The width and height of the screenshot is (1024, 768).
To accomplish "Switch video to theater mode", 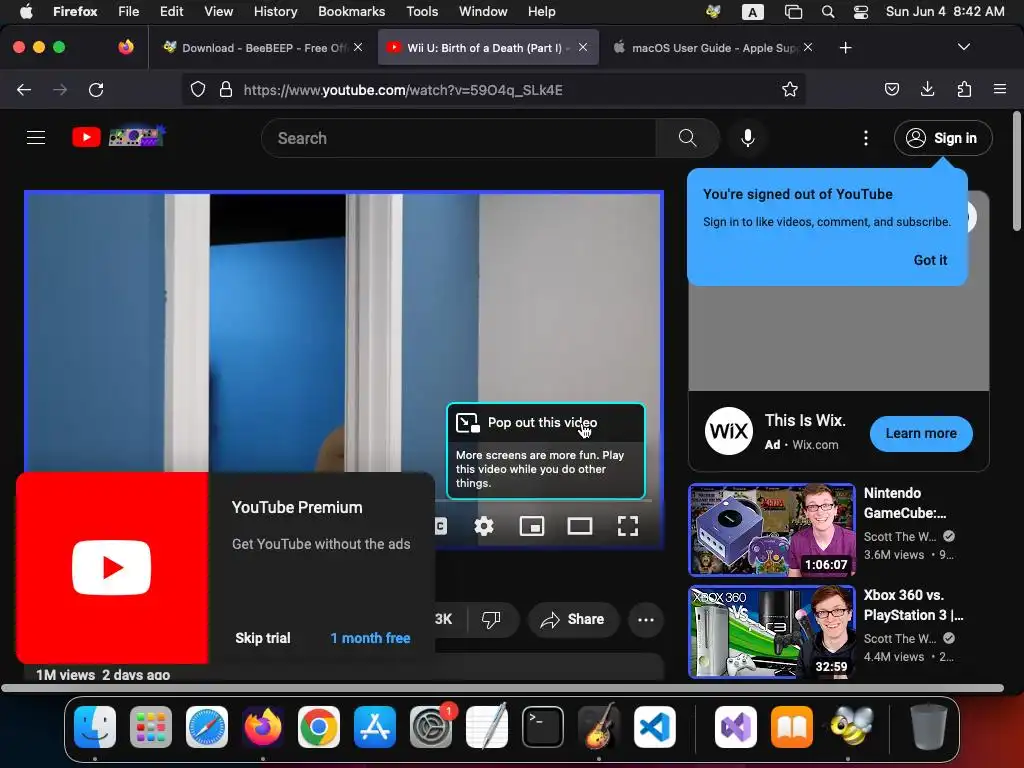I will tap(579, 526).
